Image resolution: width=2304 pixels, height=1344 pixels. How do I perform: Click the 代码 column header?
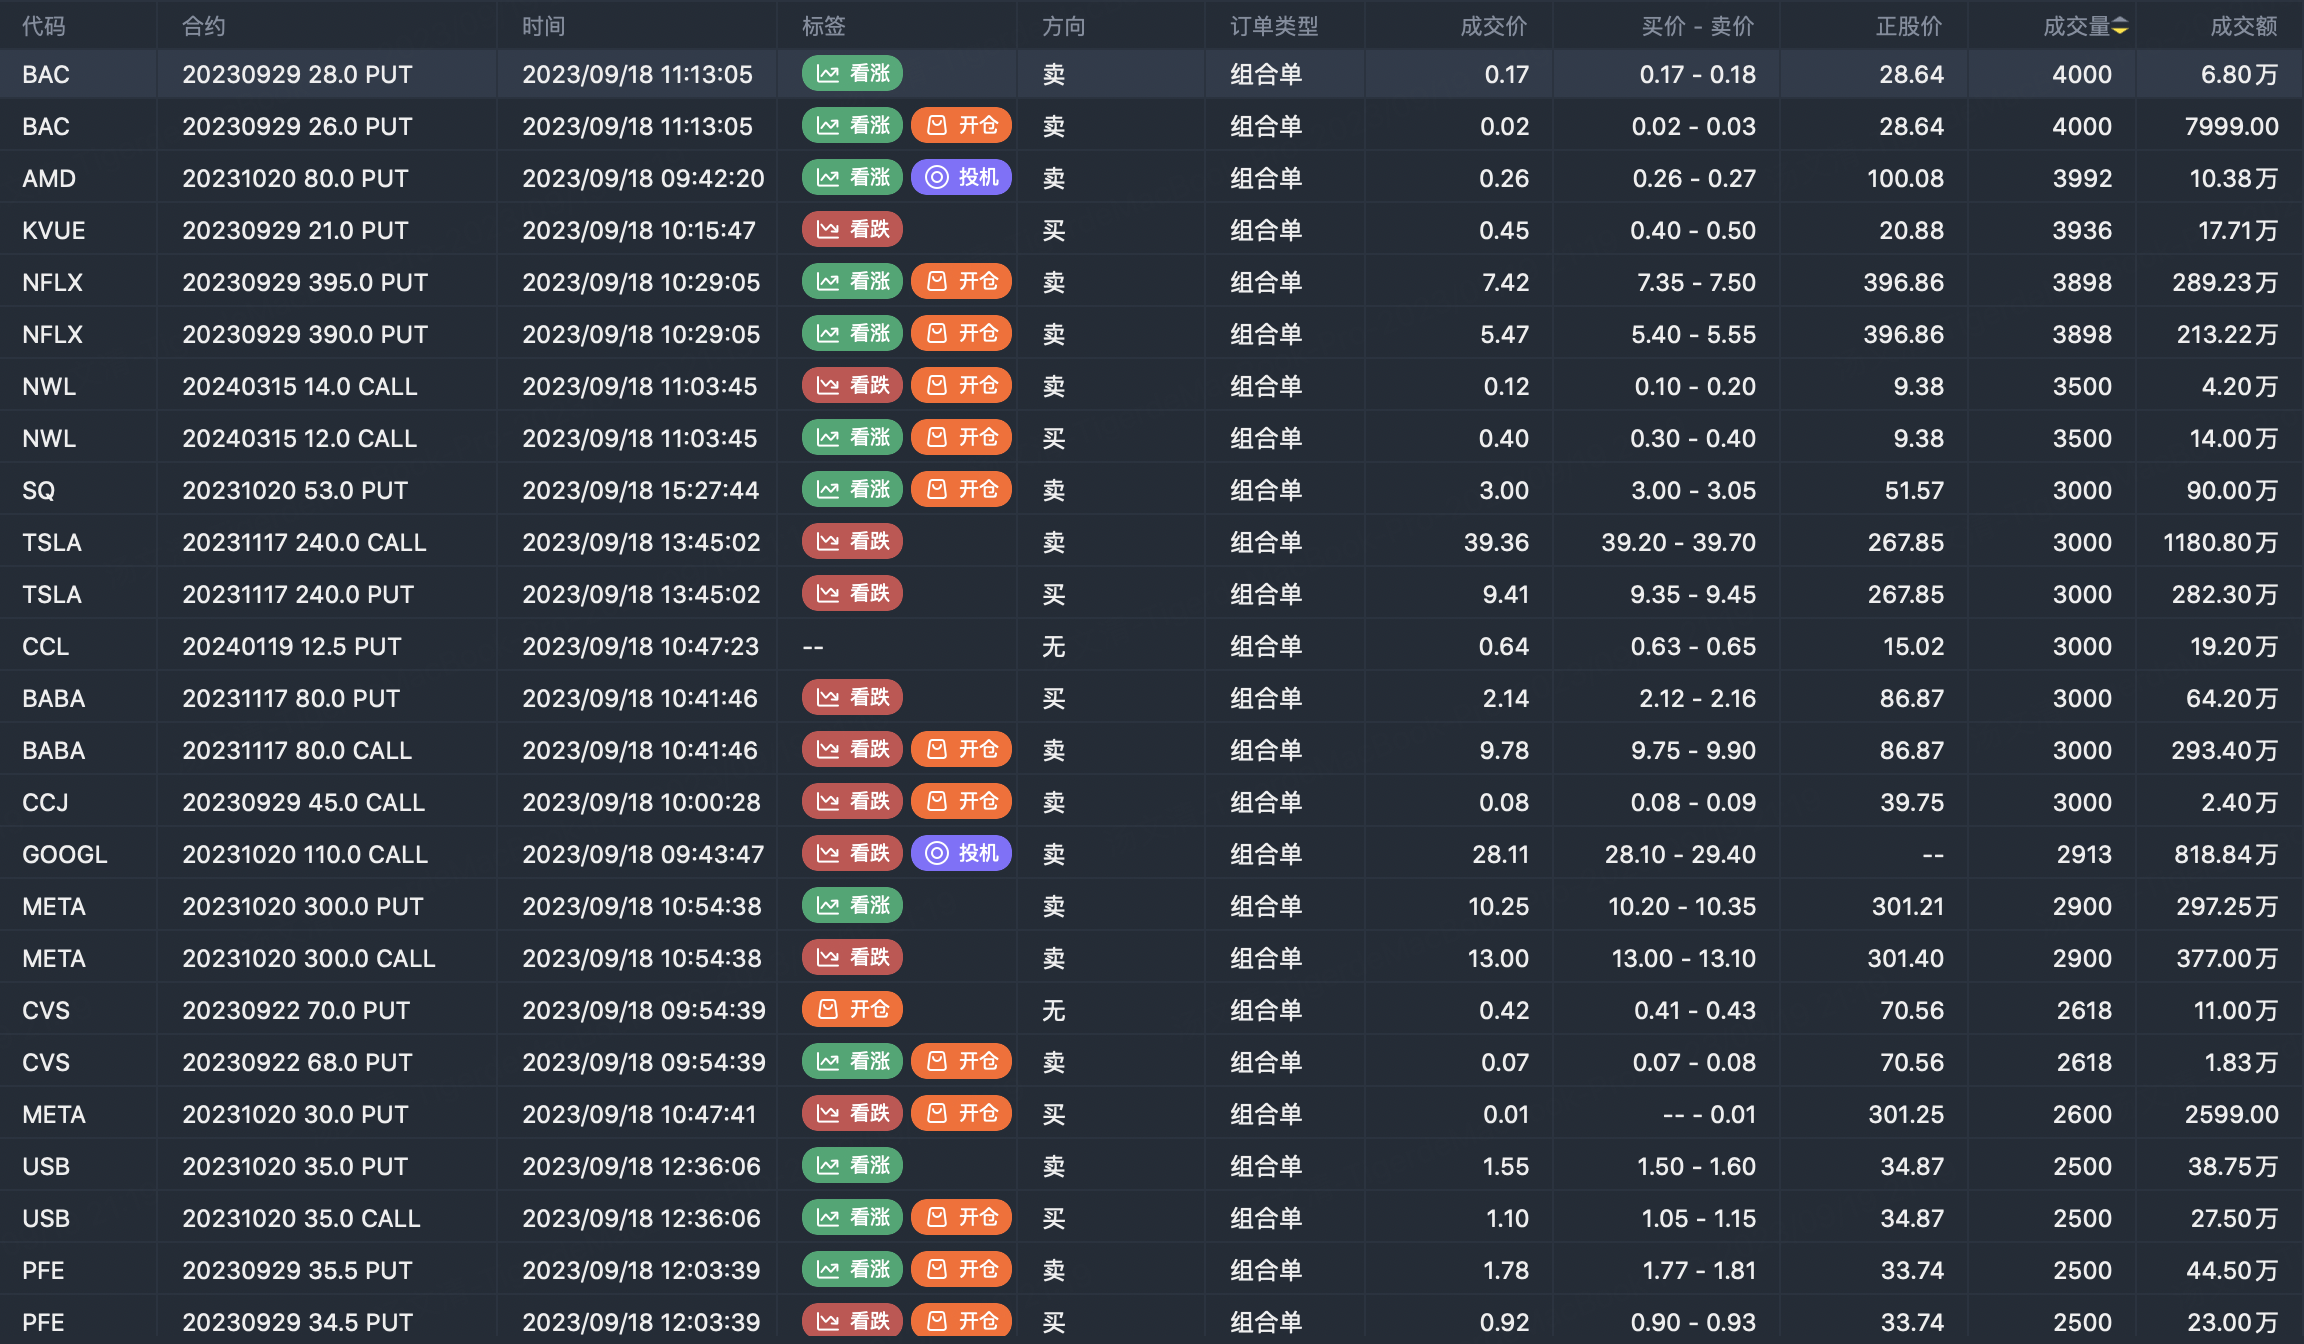[x=44, y=26]
